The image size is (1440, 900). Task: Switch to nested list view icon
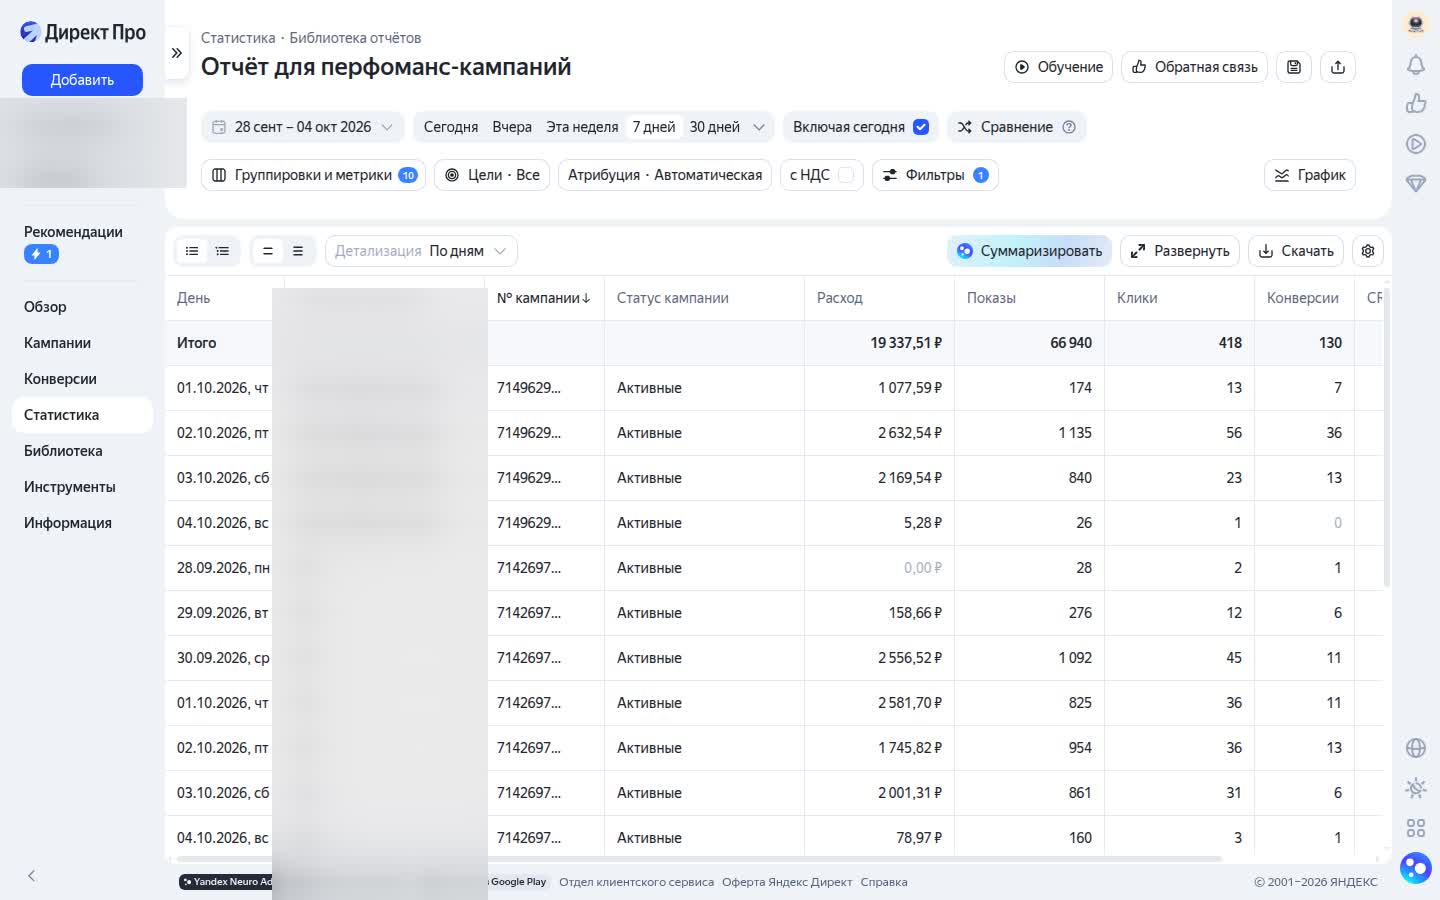[222, 251]
